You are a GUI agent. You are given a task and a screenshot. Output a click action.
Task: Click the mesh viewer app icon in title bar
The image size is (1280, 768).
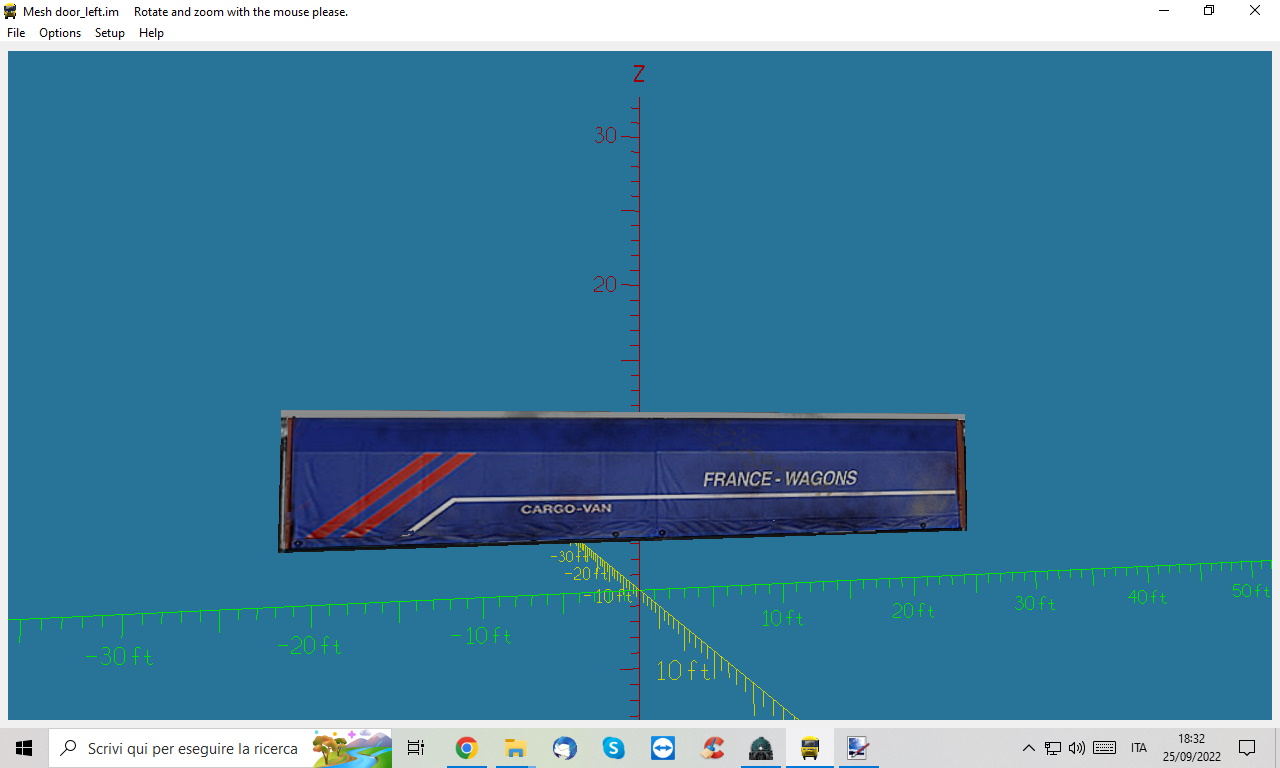[11, 11]
